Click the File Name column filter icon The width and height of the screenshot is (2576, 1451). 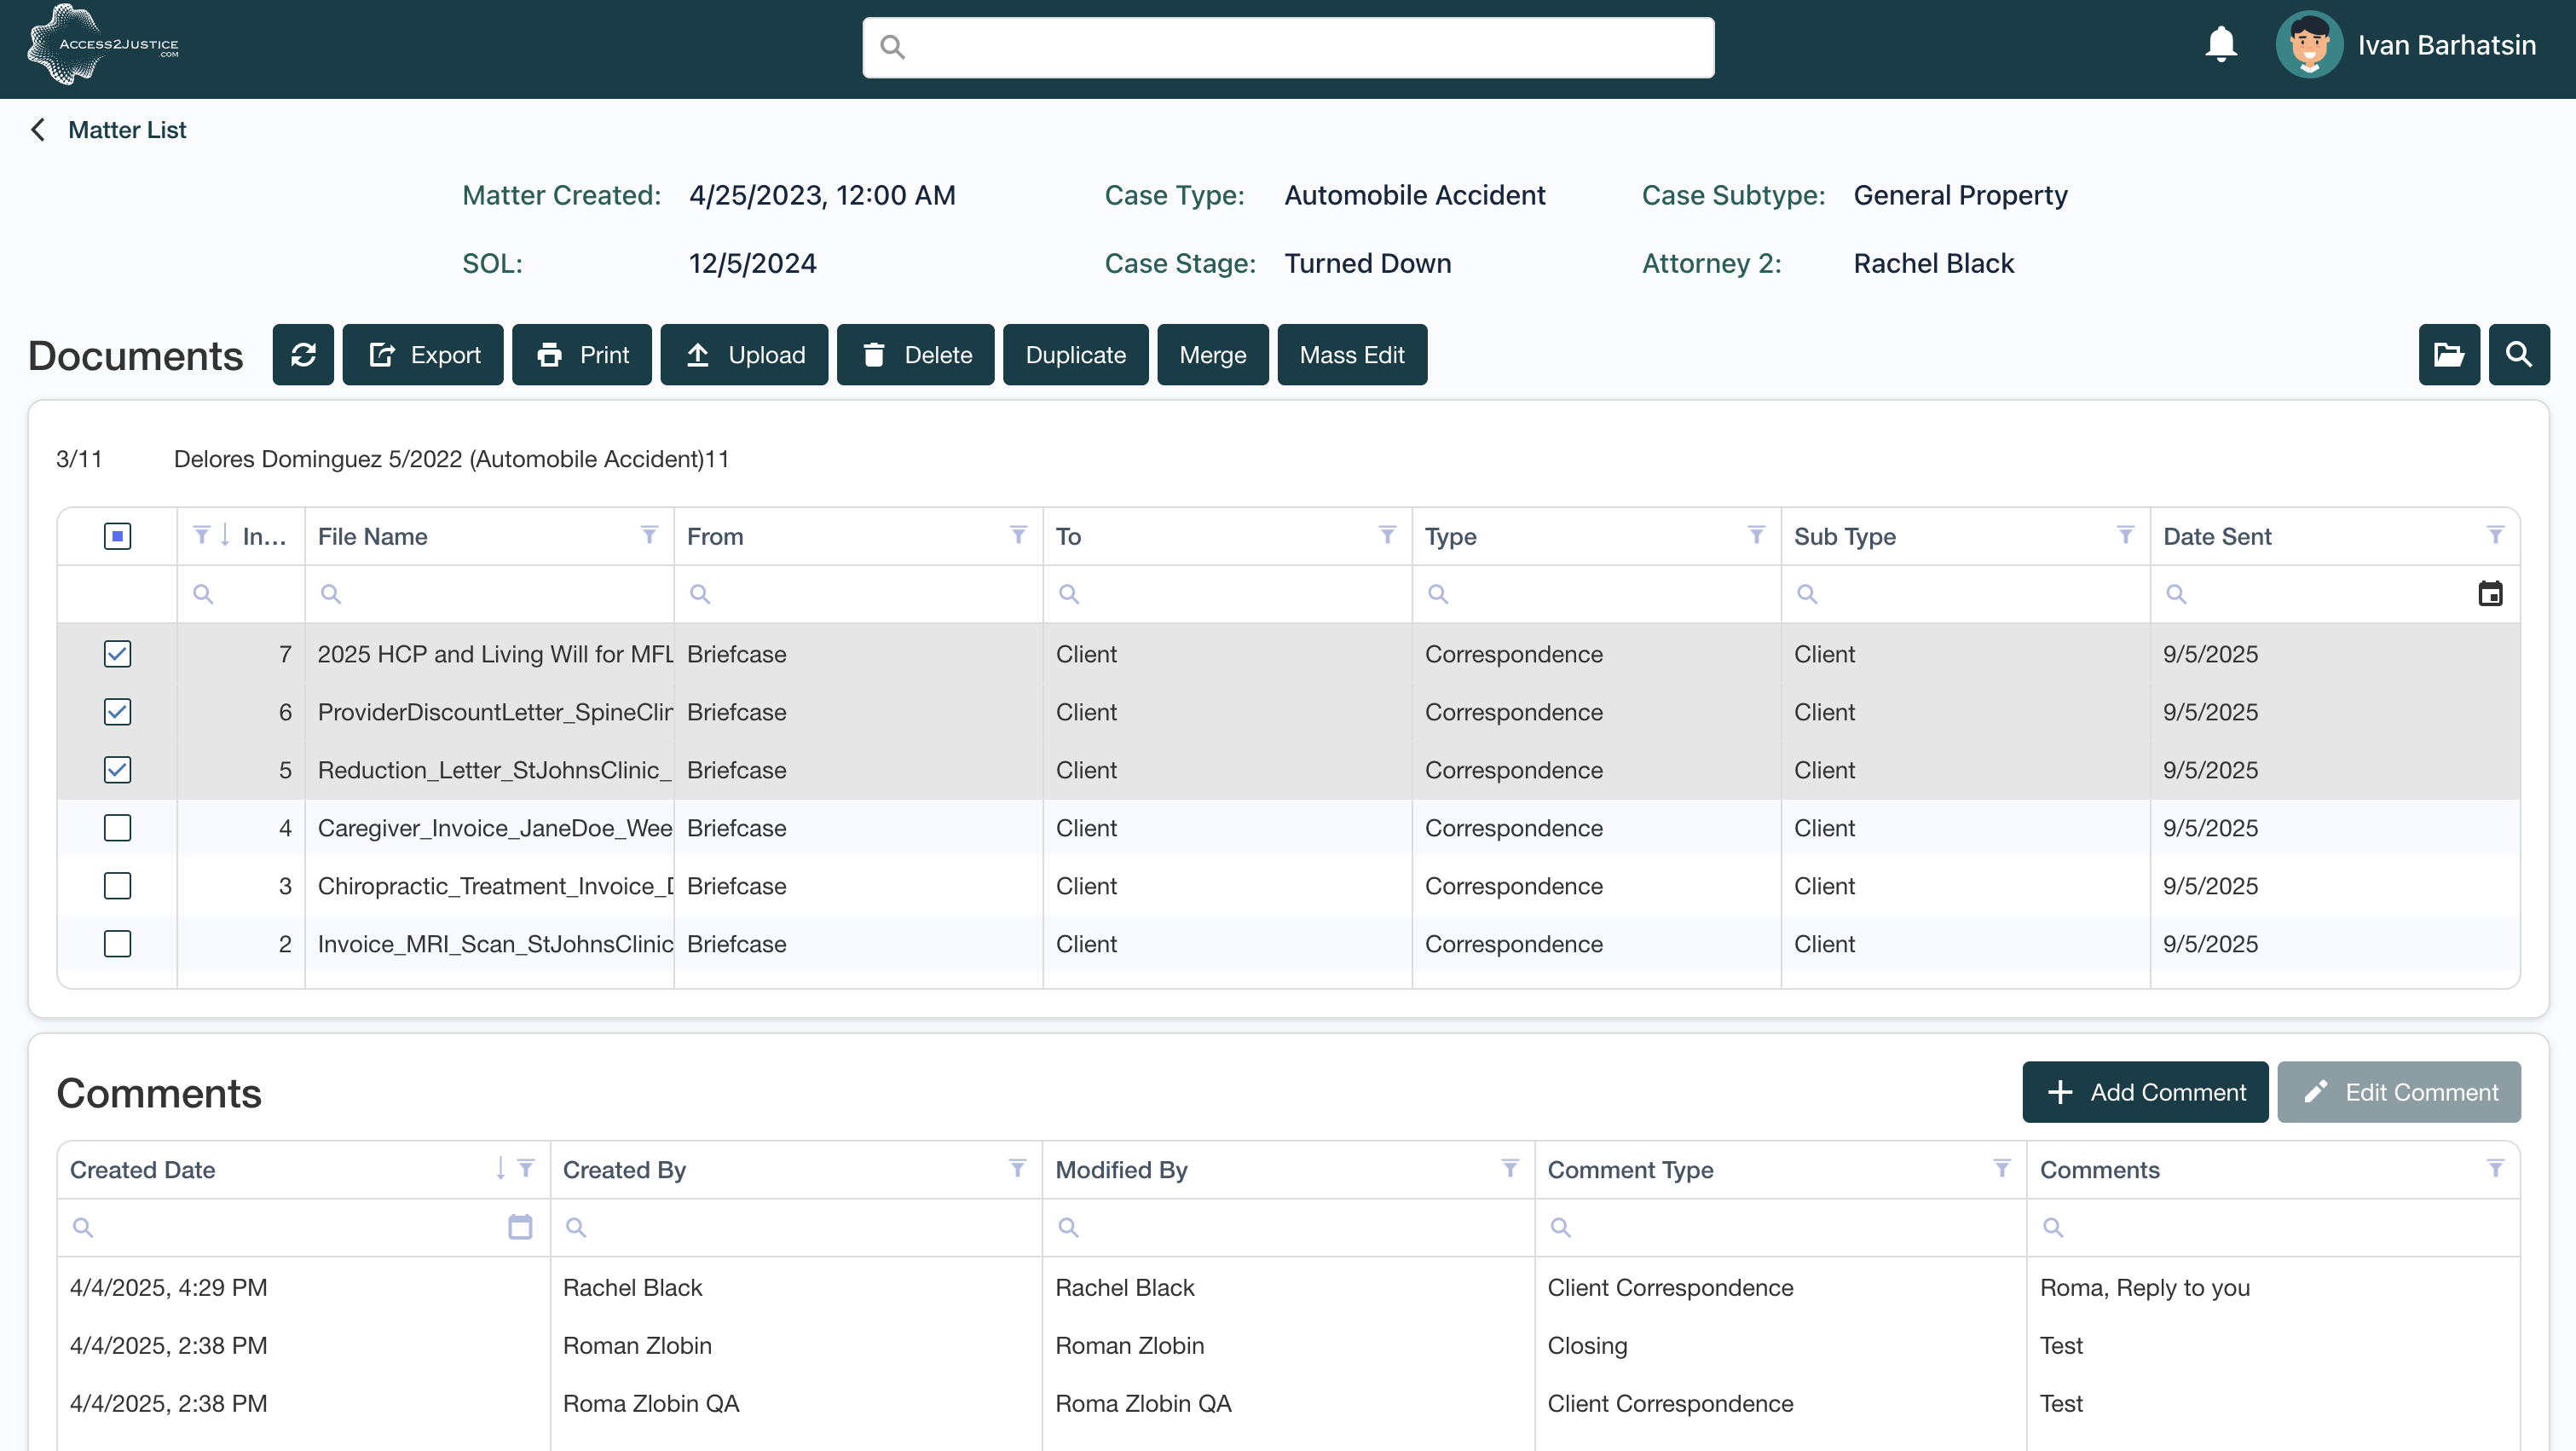(x=649, y=536)
